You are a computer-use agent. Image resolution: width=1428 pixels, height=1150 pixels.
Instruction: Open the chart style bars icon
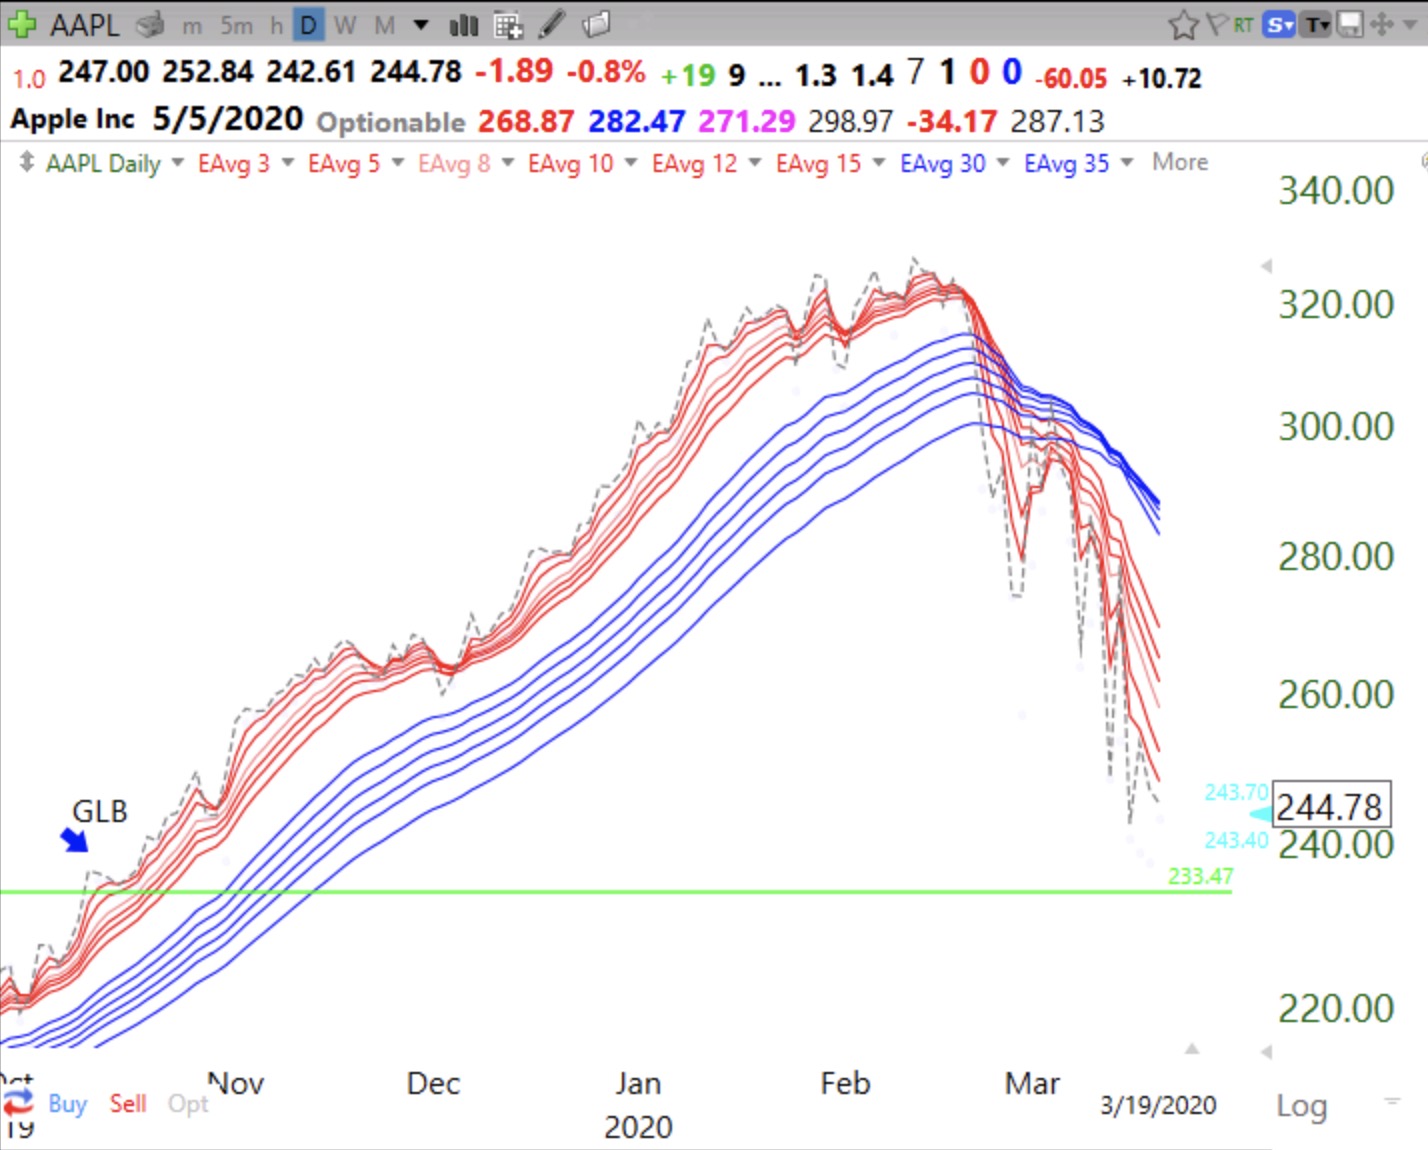click(x=463, y=25)
